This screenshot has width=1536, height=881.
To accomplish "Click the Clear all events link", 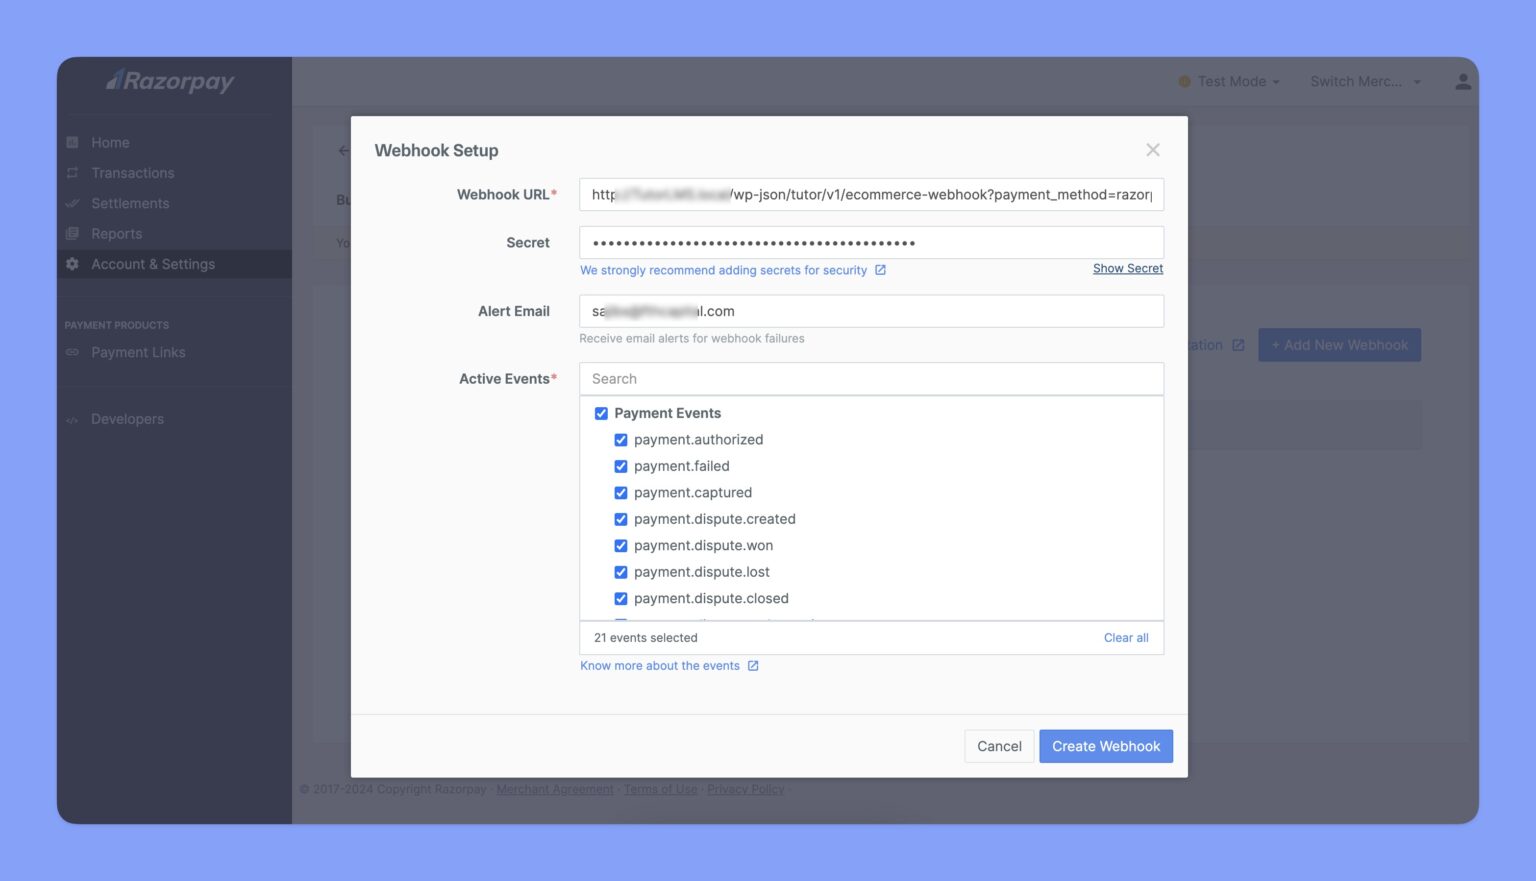I will [x=1125, y=638].
